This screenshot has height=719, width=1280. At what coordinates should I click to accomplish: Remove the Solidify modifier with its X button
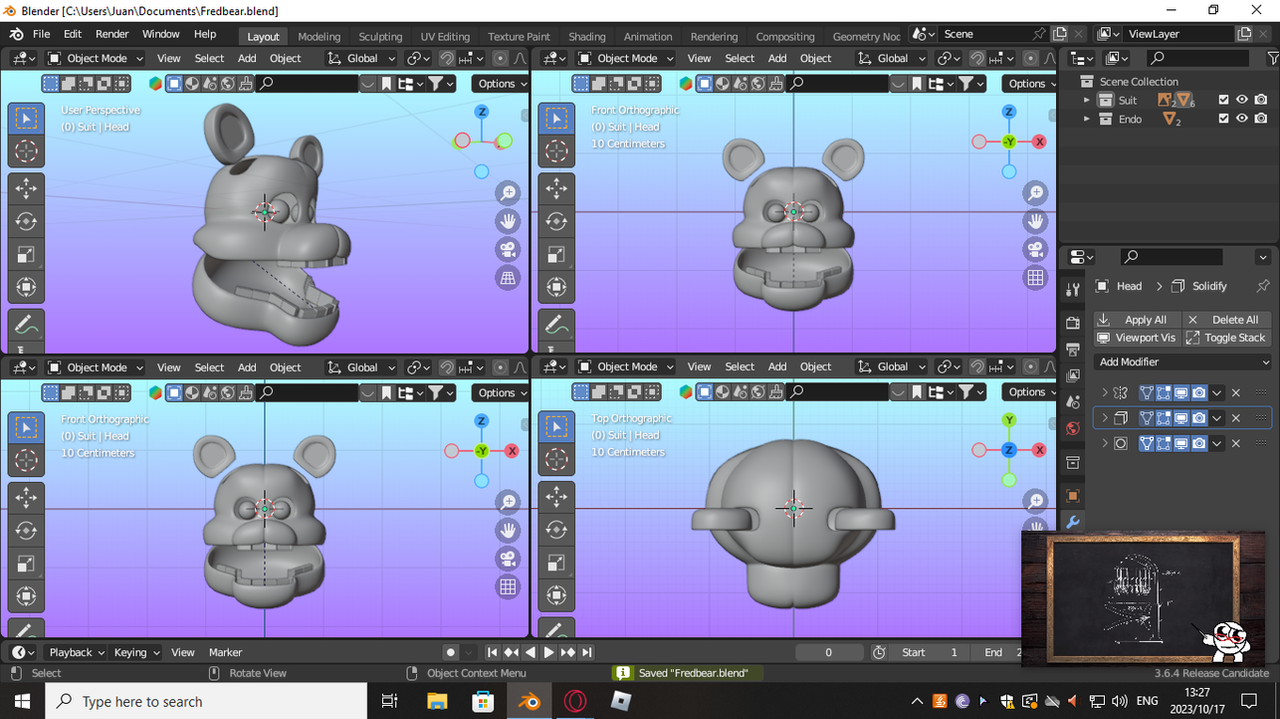tap(1236, 418)
